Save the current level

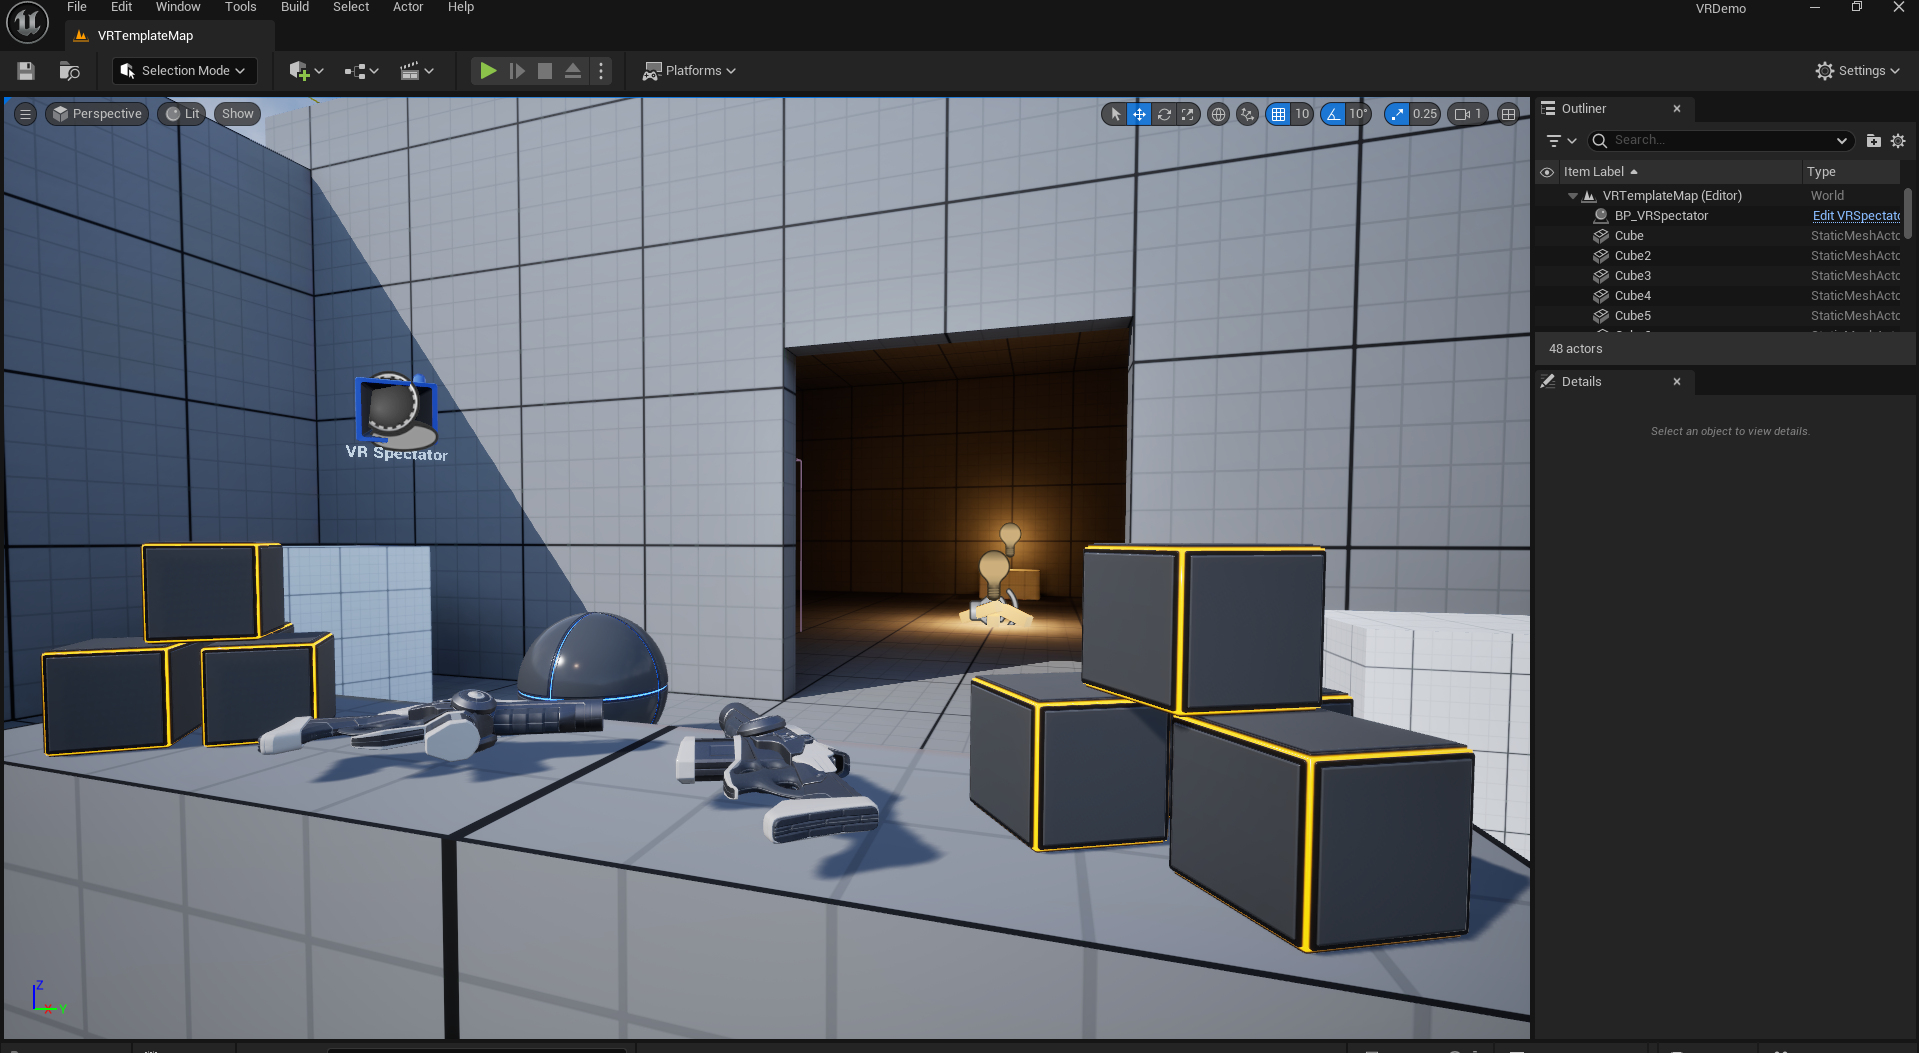26,71
